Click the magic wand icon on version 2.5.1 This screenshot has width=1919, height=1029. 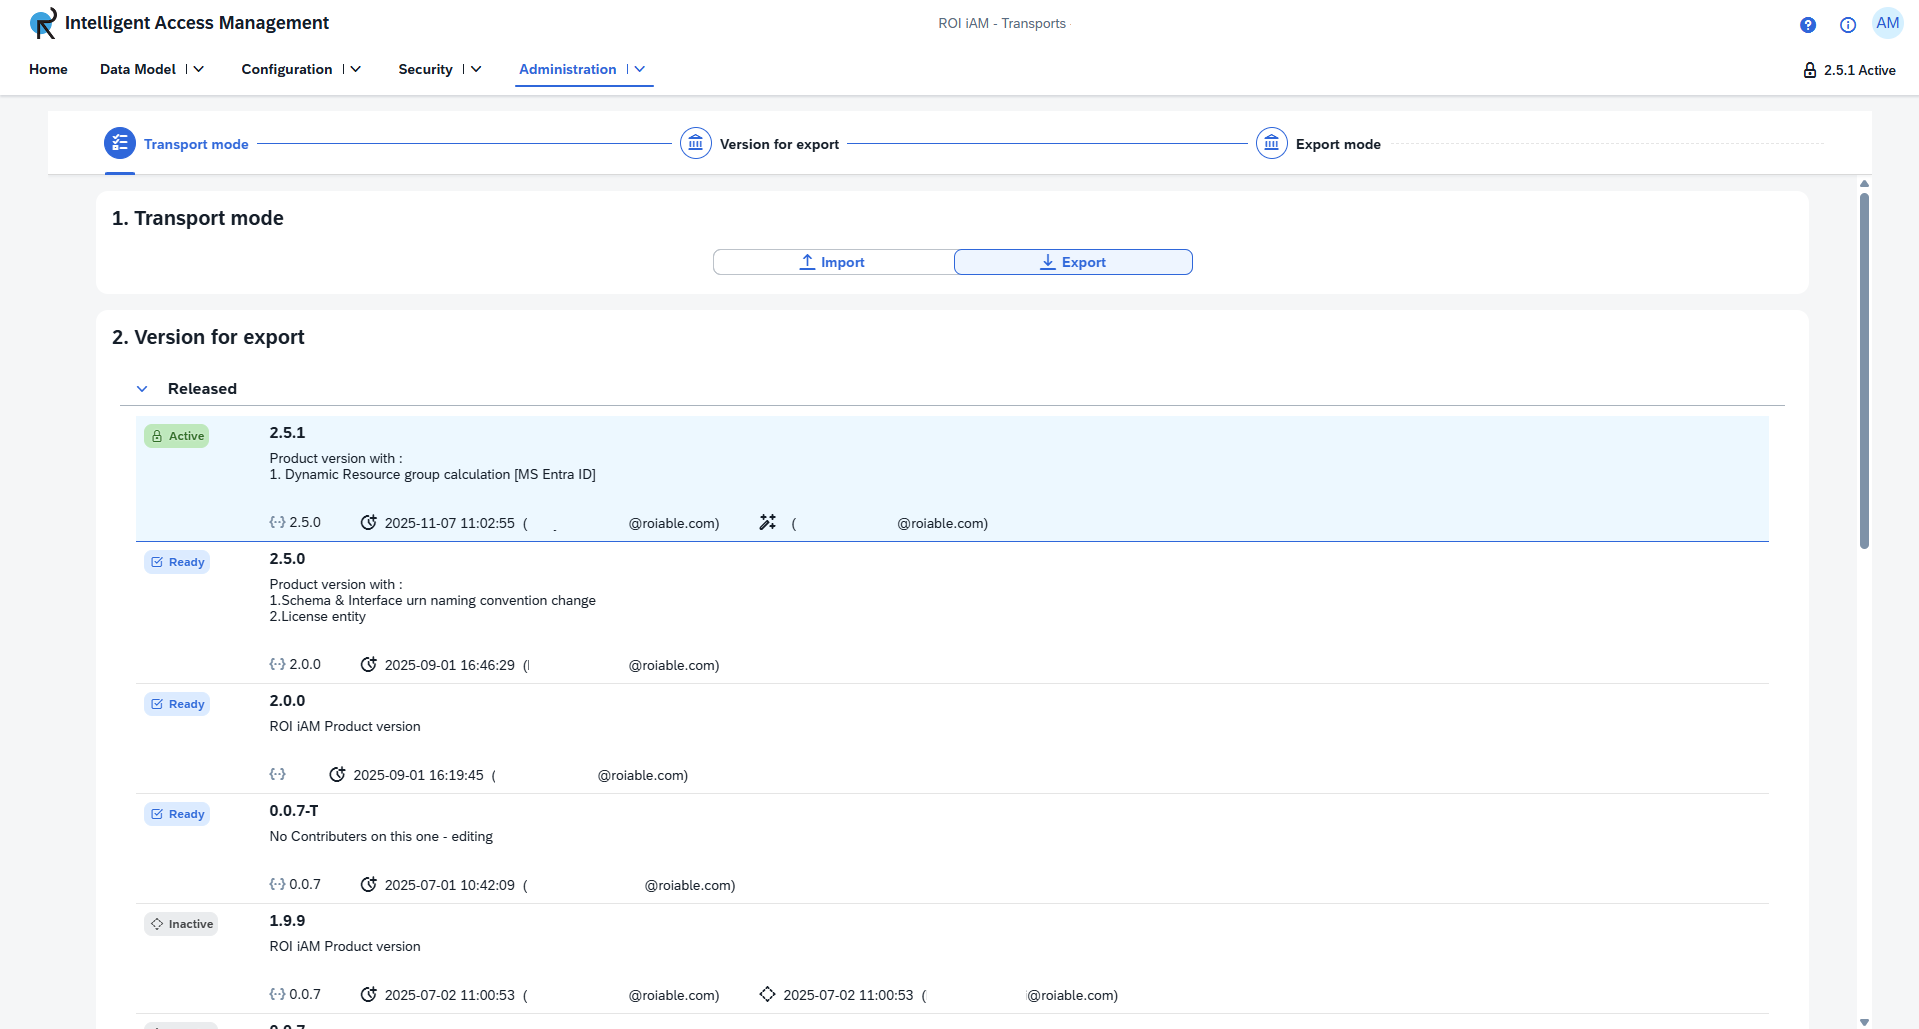766,521
